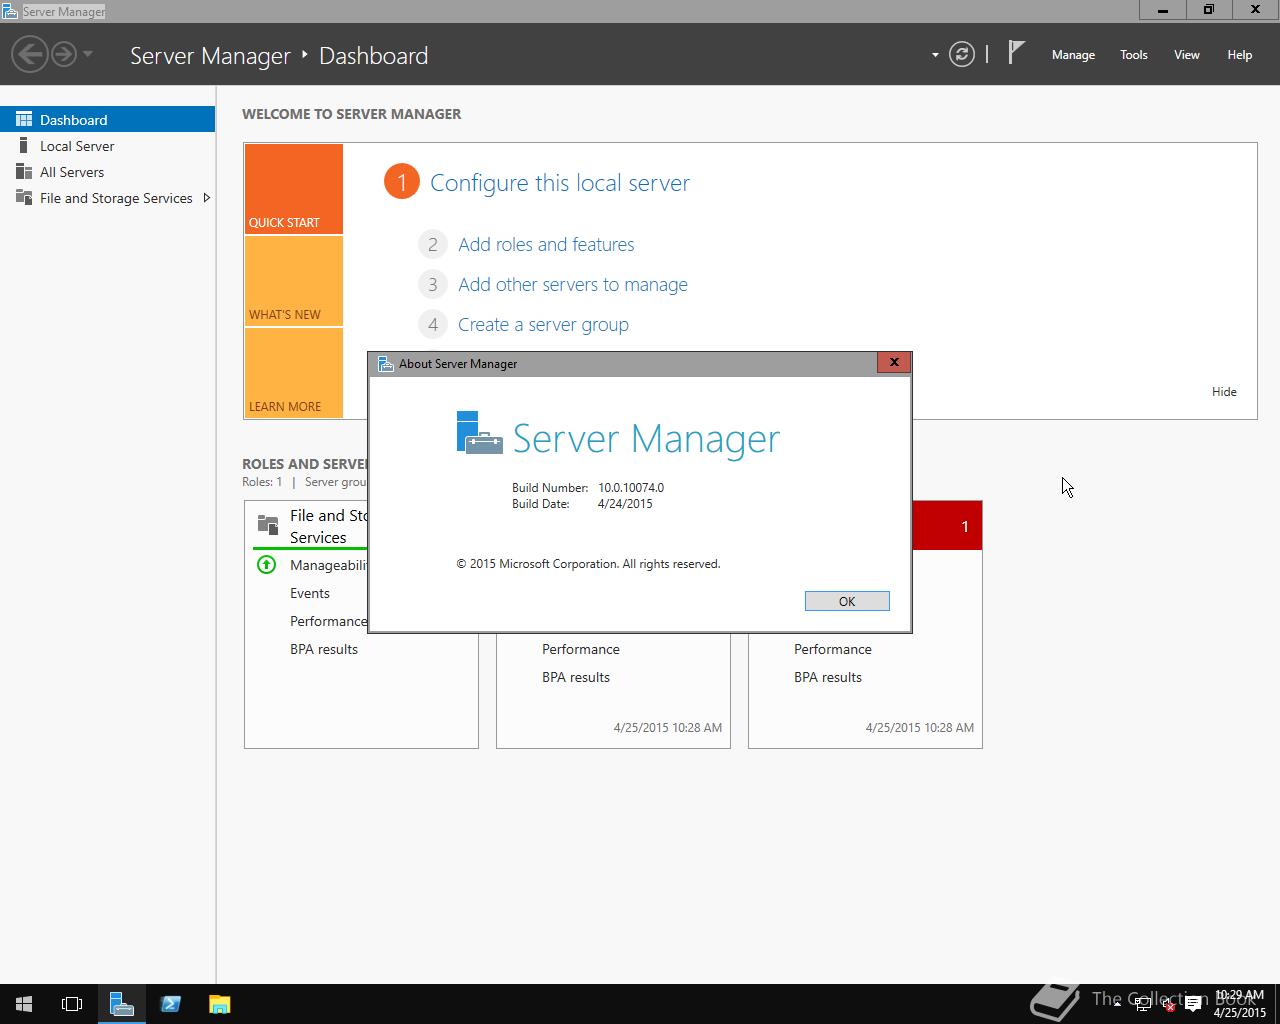Click Add roles and features link
1280x1024 pixels.
pos(546,244)
